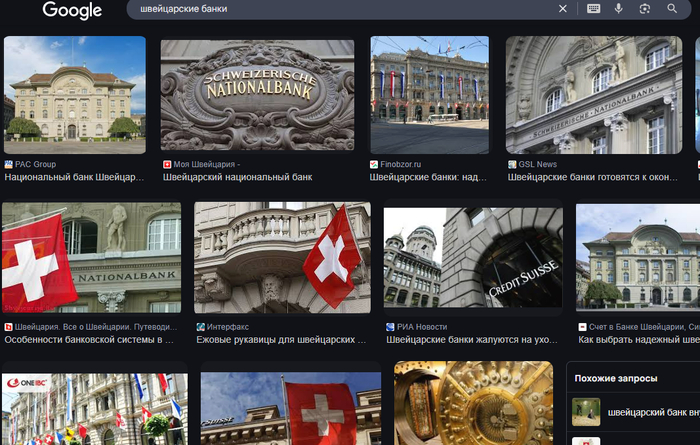Click Интерфакс source favicon
The height and width of the screenshot is (445, 700).
(200, 327)
